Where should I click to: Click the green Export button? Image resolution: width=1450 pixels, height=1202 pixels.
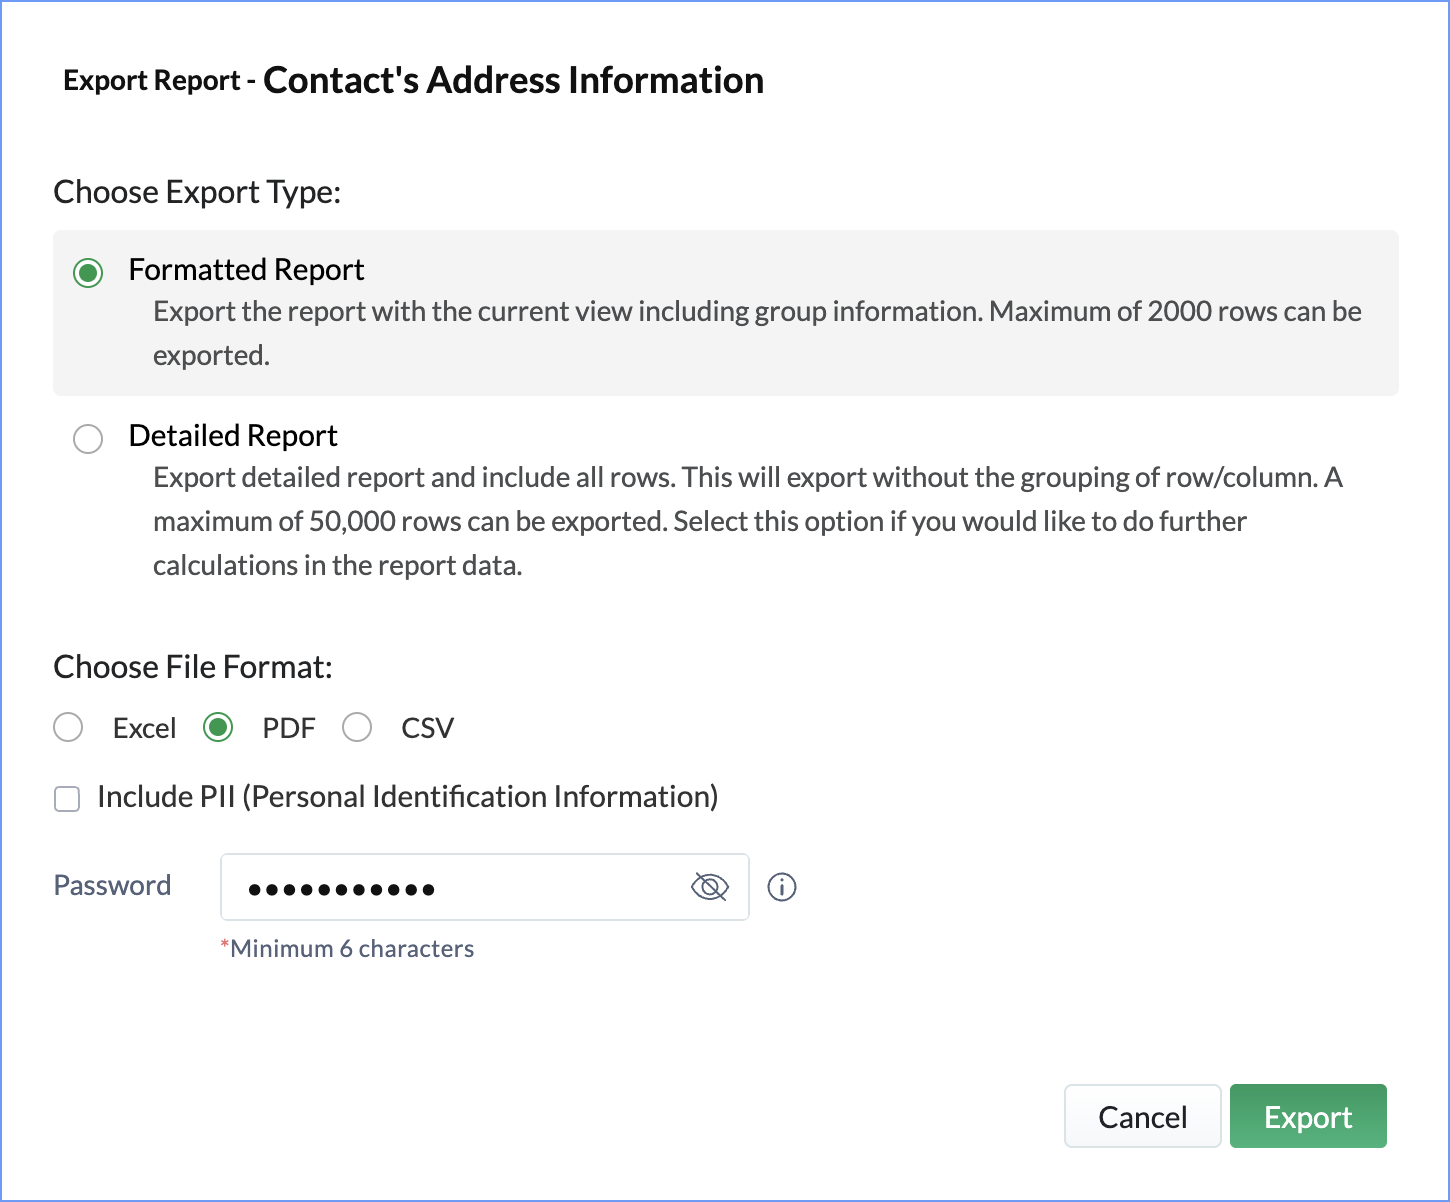(x=1307, y=1116)
